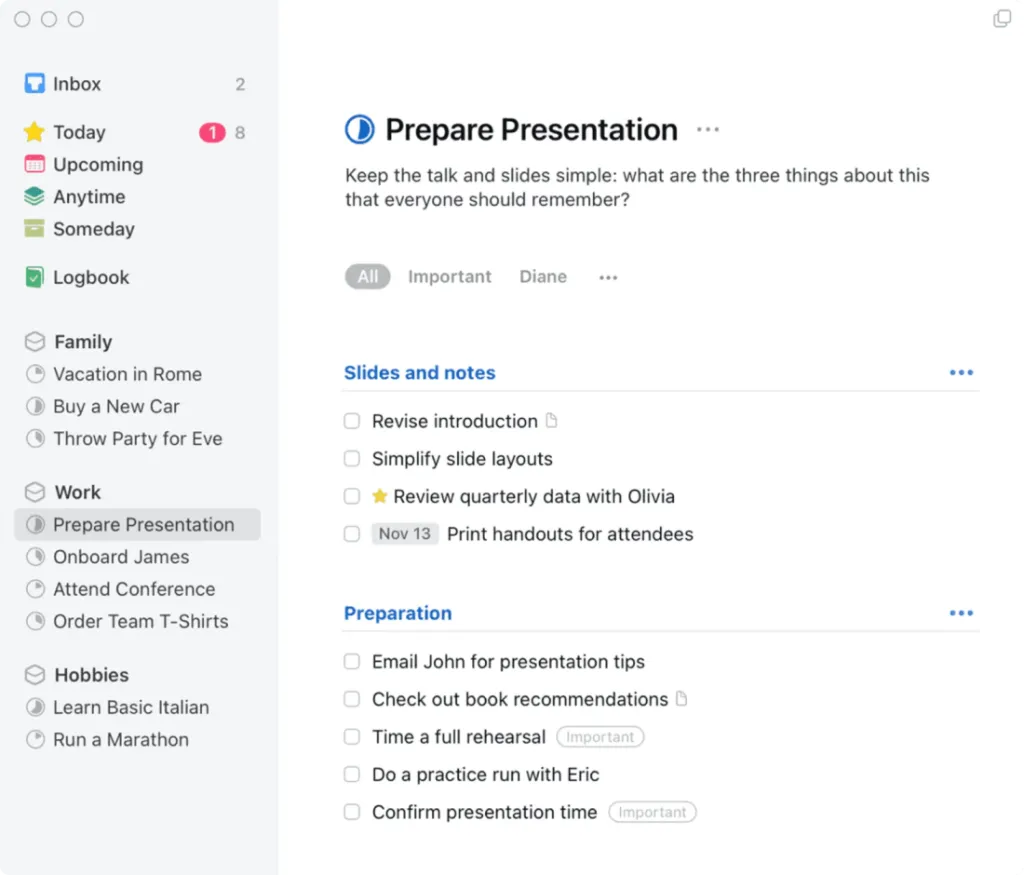
Task: Click the Logbook checkmark icon
Action: pyautogui.click(x=35, y=278)
